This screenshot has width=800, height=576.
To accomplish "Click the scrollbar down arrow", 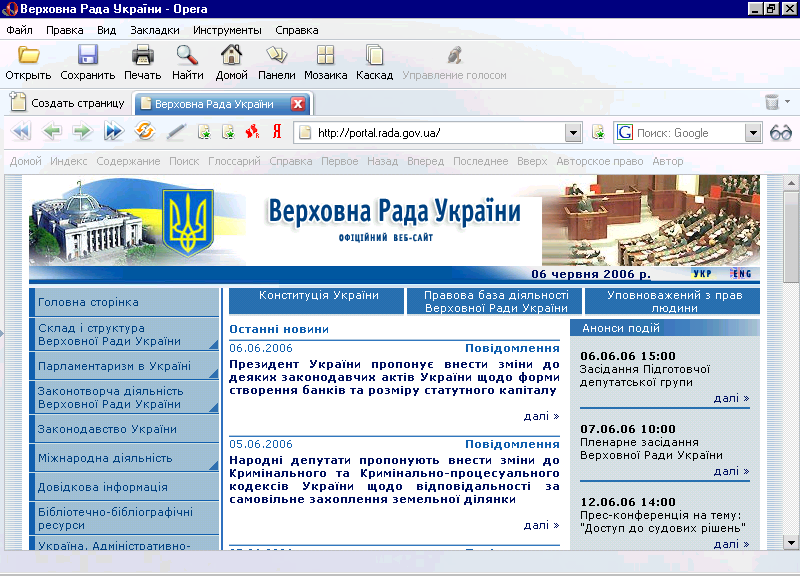I will coord(791,543).
